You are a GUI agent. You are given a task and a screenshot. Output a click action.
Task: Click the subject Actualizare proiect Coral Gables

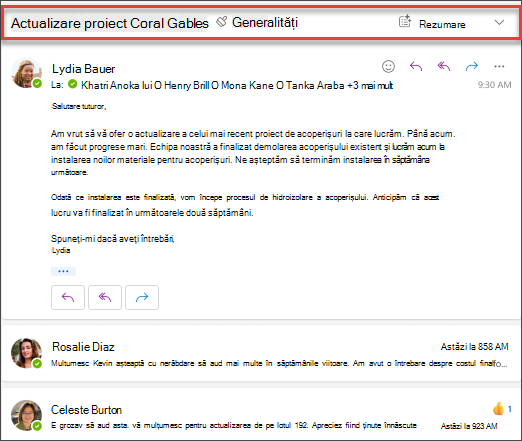click(110, 23)
